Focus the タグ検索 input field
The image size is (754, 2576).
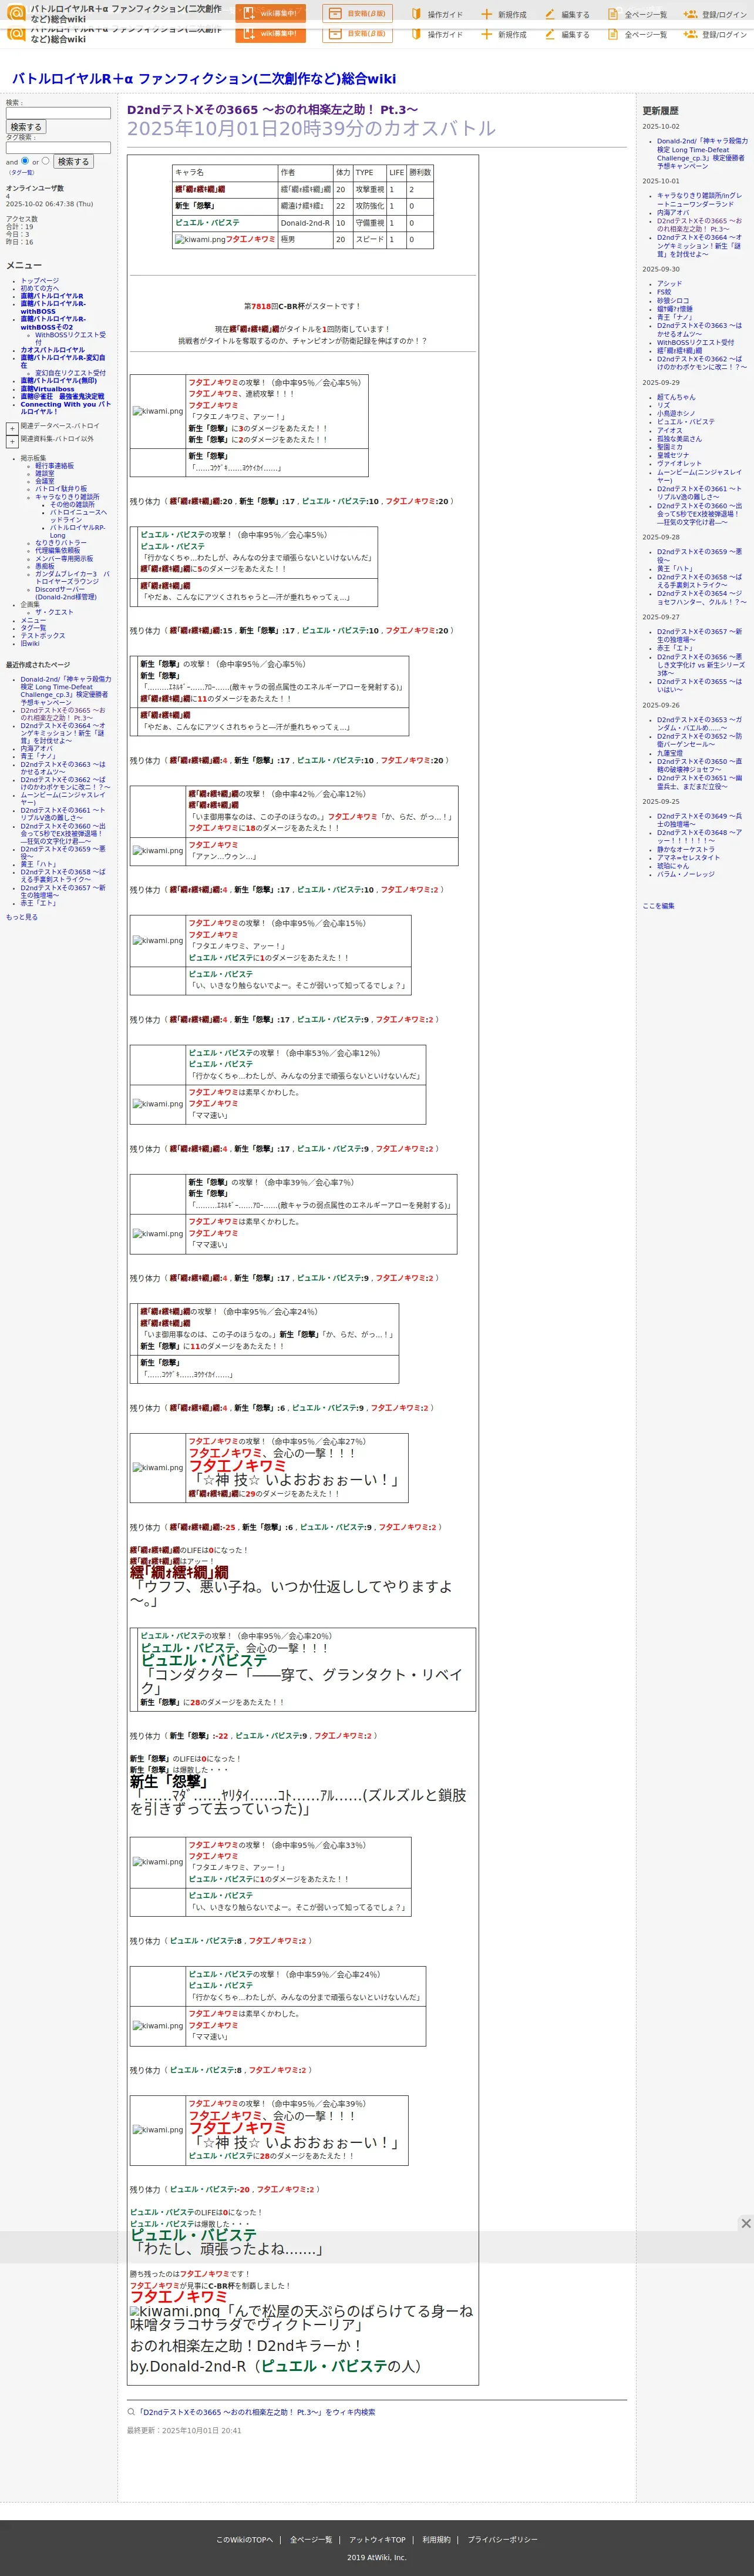pos(58,147)
